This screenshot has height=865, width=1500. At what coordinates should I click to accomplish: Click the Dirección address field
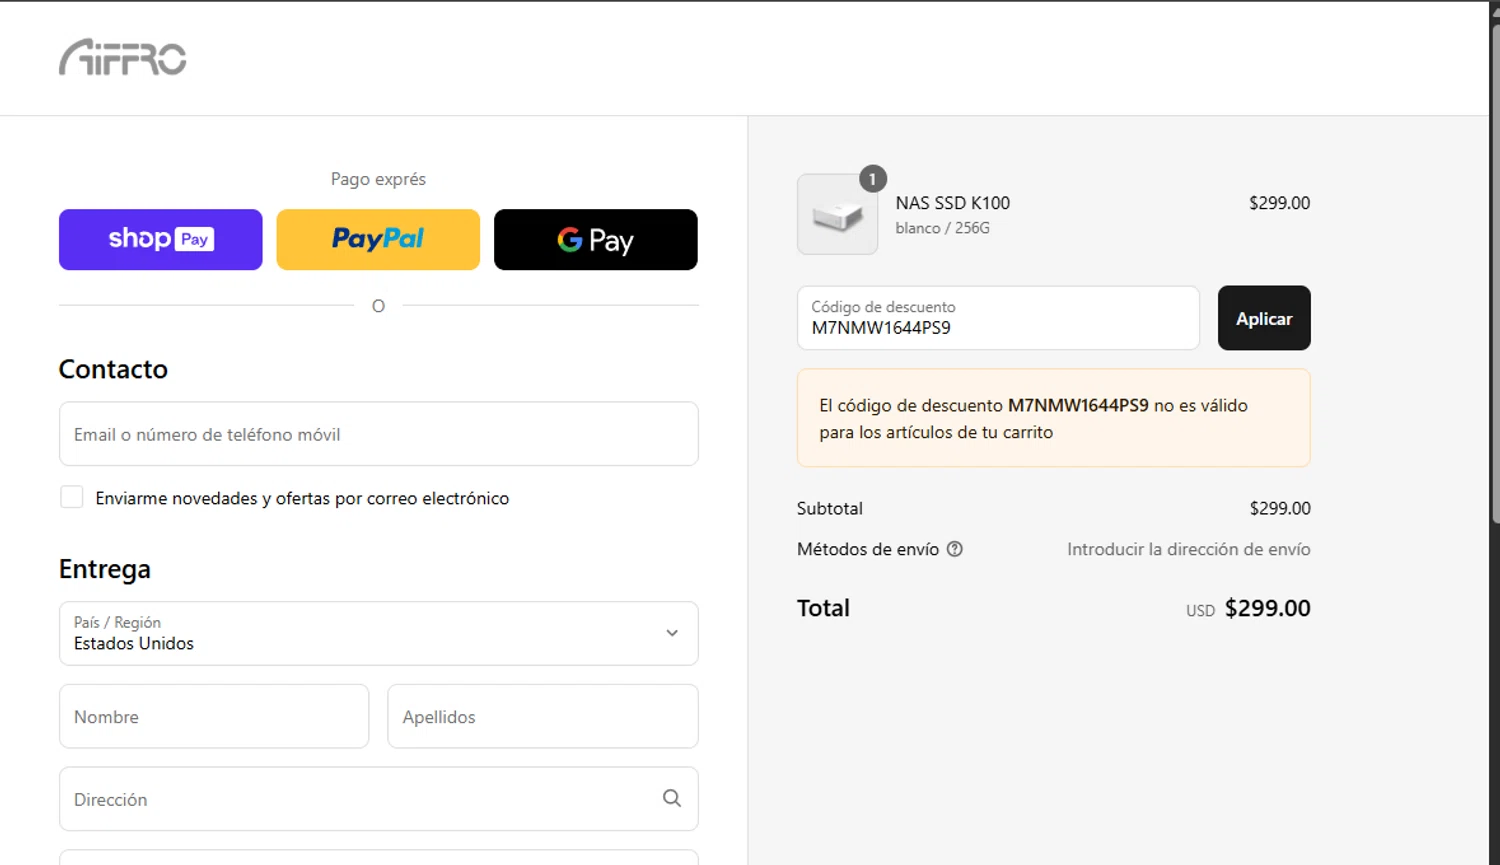point(379,799)
